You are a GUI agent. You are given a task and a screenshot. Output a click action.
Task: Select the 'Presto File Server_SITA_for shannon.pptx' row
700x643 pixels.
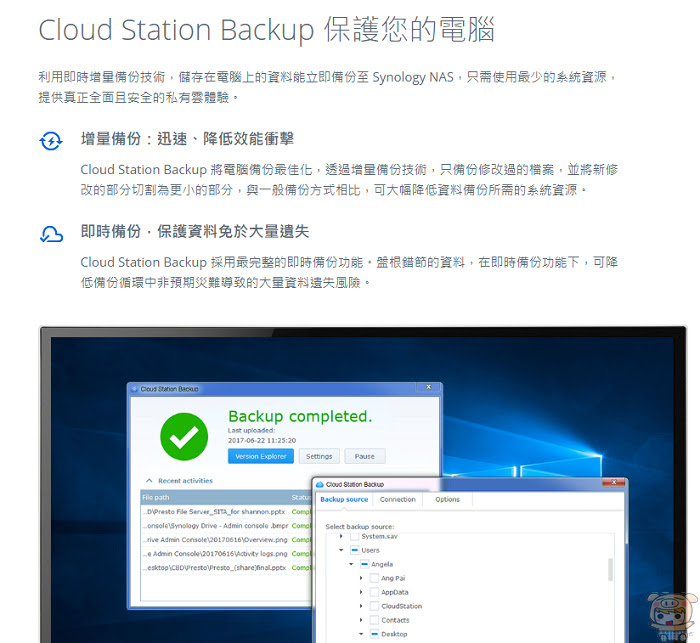(x=226, y=512)
